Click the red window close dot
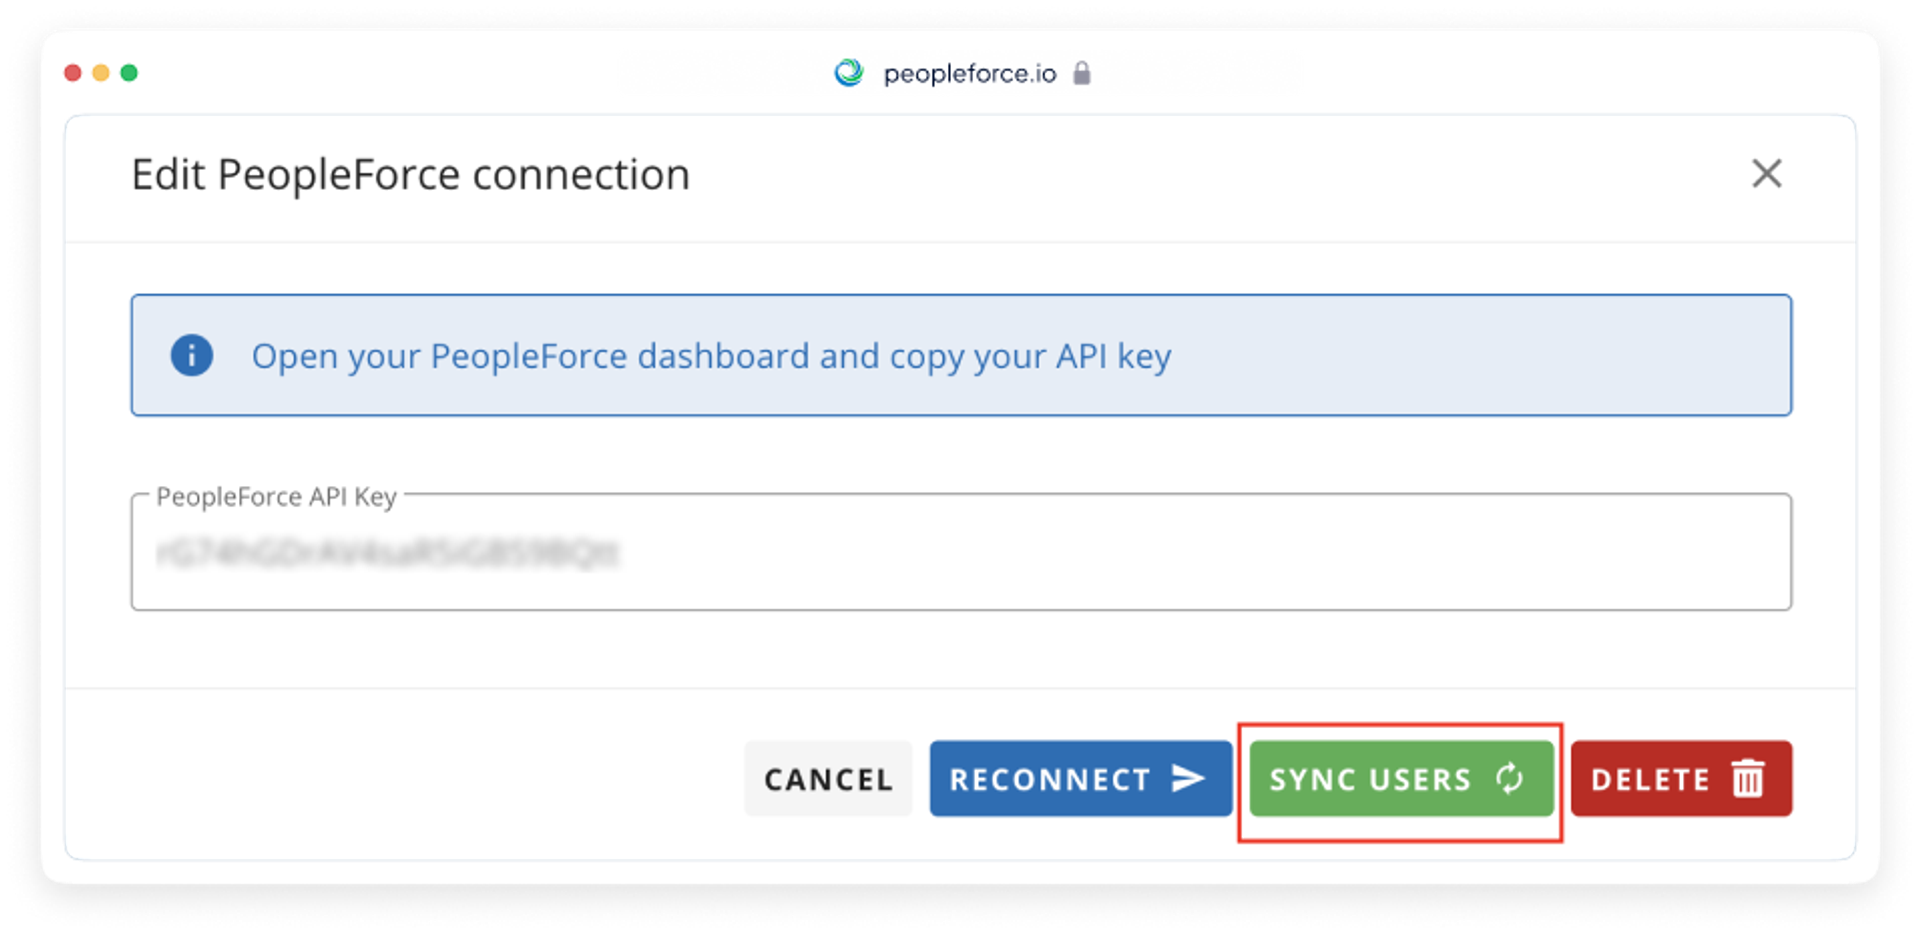This screenshot has height=936, width=1920. (x=72, y=73)
